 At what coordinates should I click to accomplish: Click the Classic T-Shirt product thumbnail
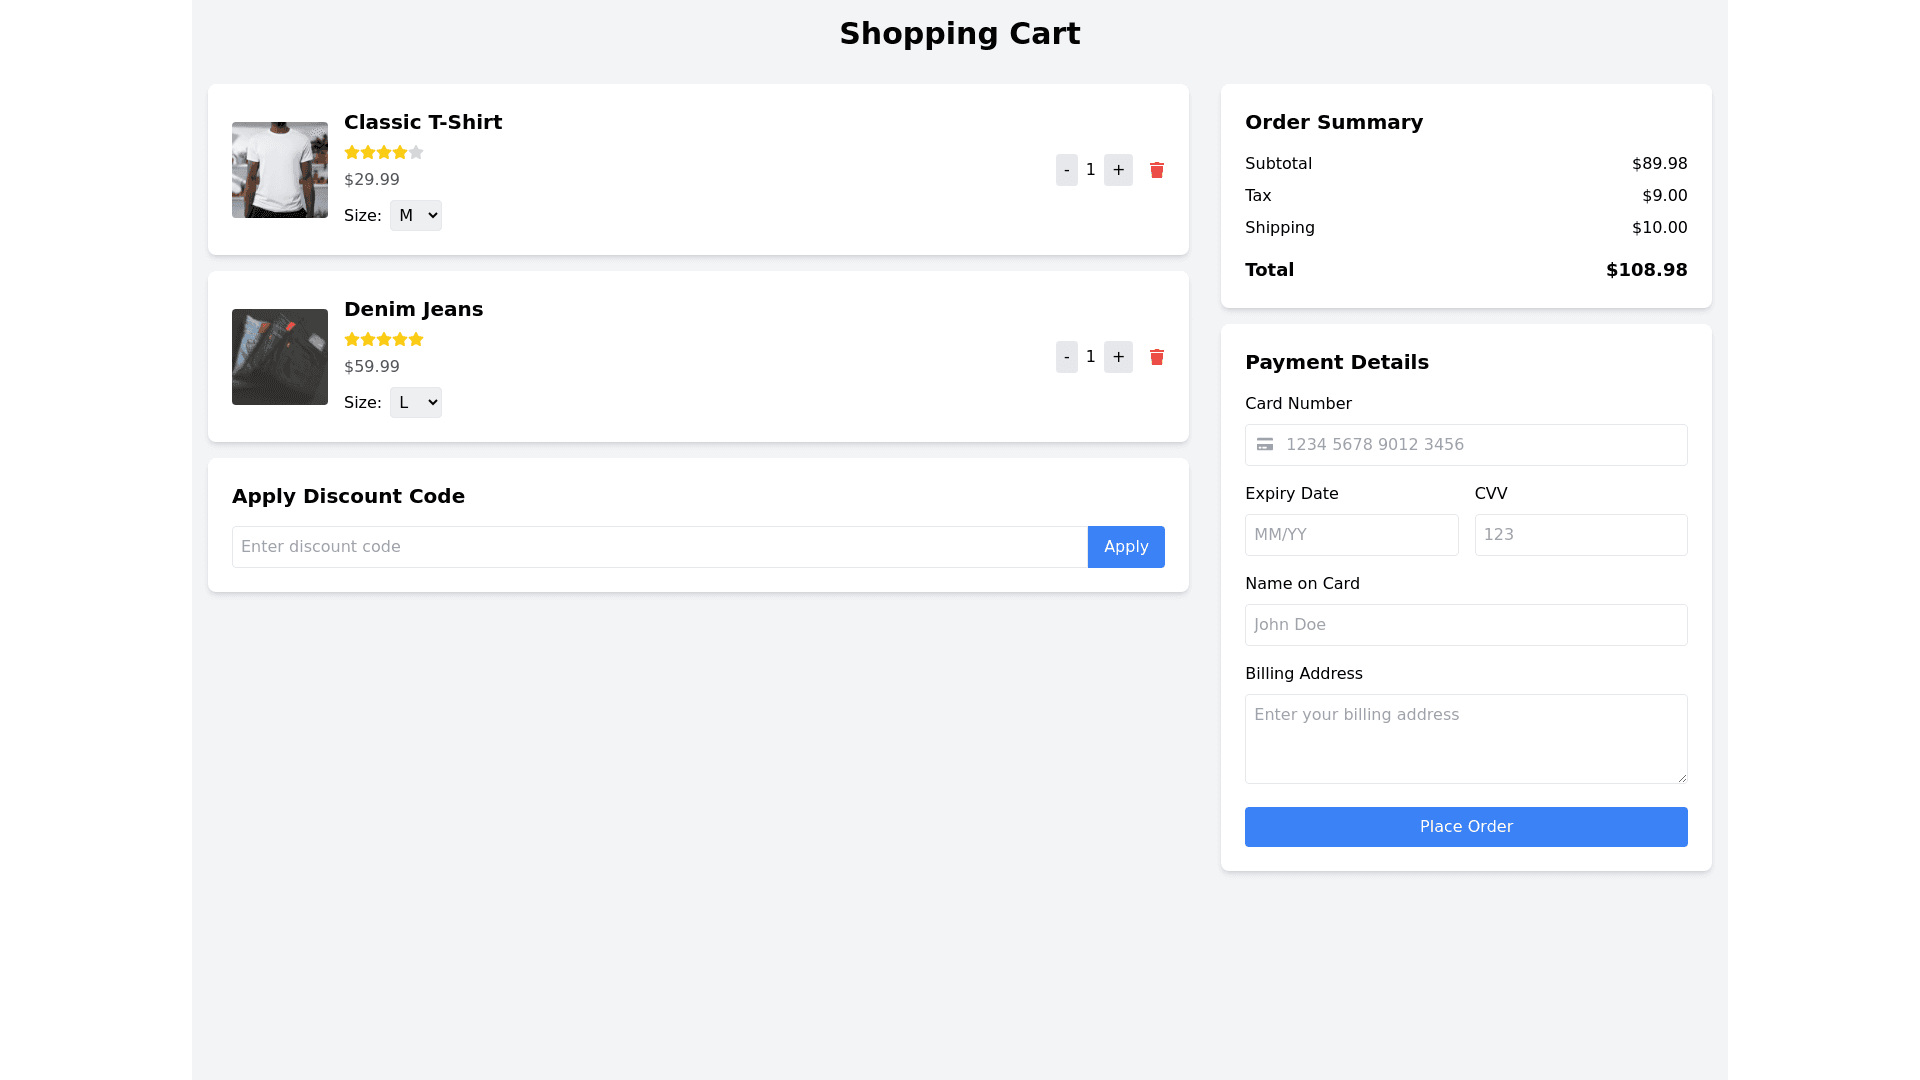coord(280,170)
